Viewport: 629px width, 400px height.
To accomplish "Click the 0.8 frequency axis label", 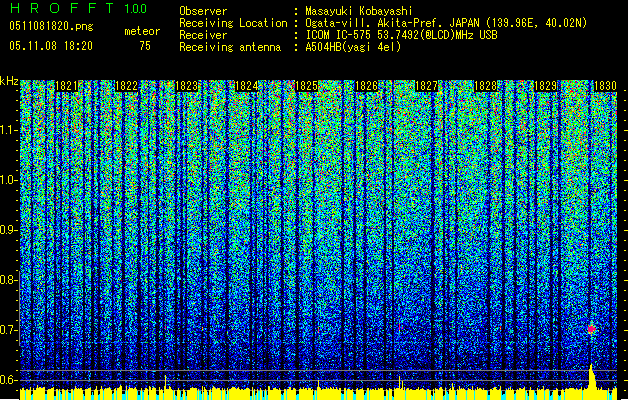I will point(9,280).
